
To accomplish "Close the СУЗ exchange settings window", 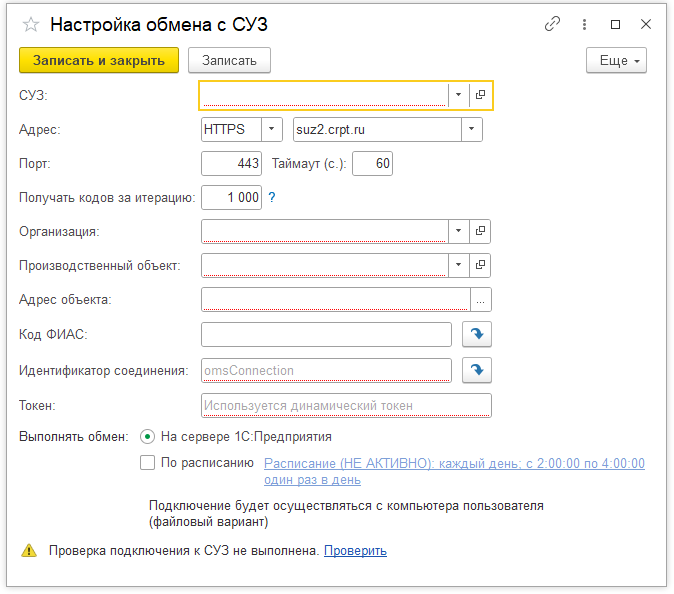I will [646, 24].
